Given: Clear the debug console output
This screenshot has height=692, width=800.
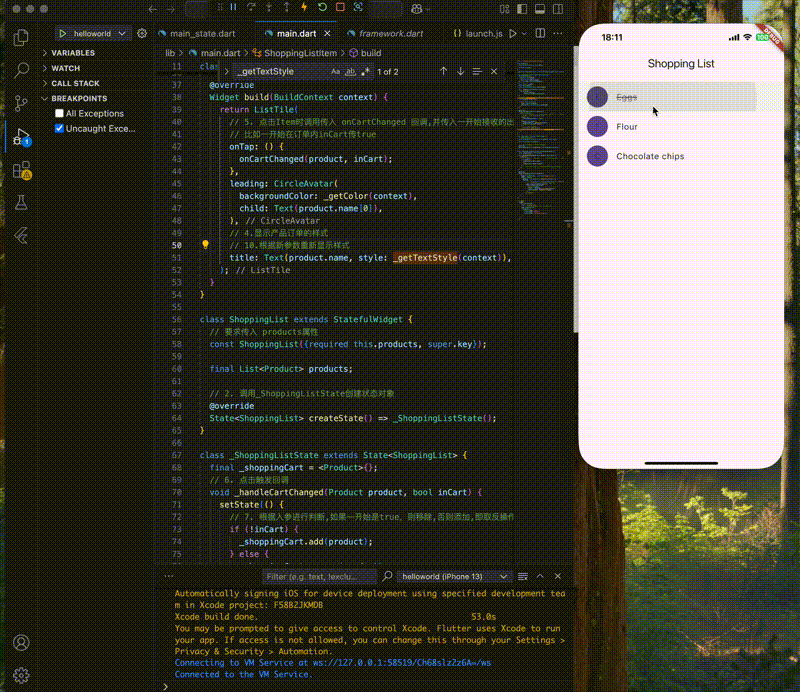Looking at the screenshot, I should tap(522, 576).
